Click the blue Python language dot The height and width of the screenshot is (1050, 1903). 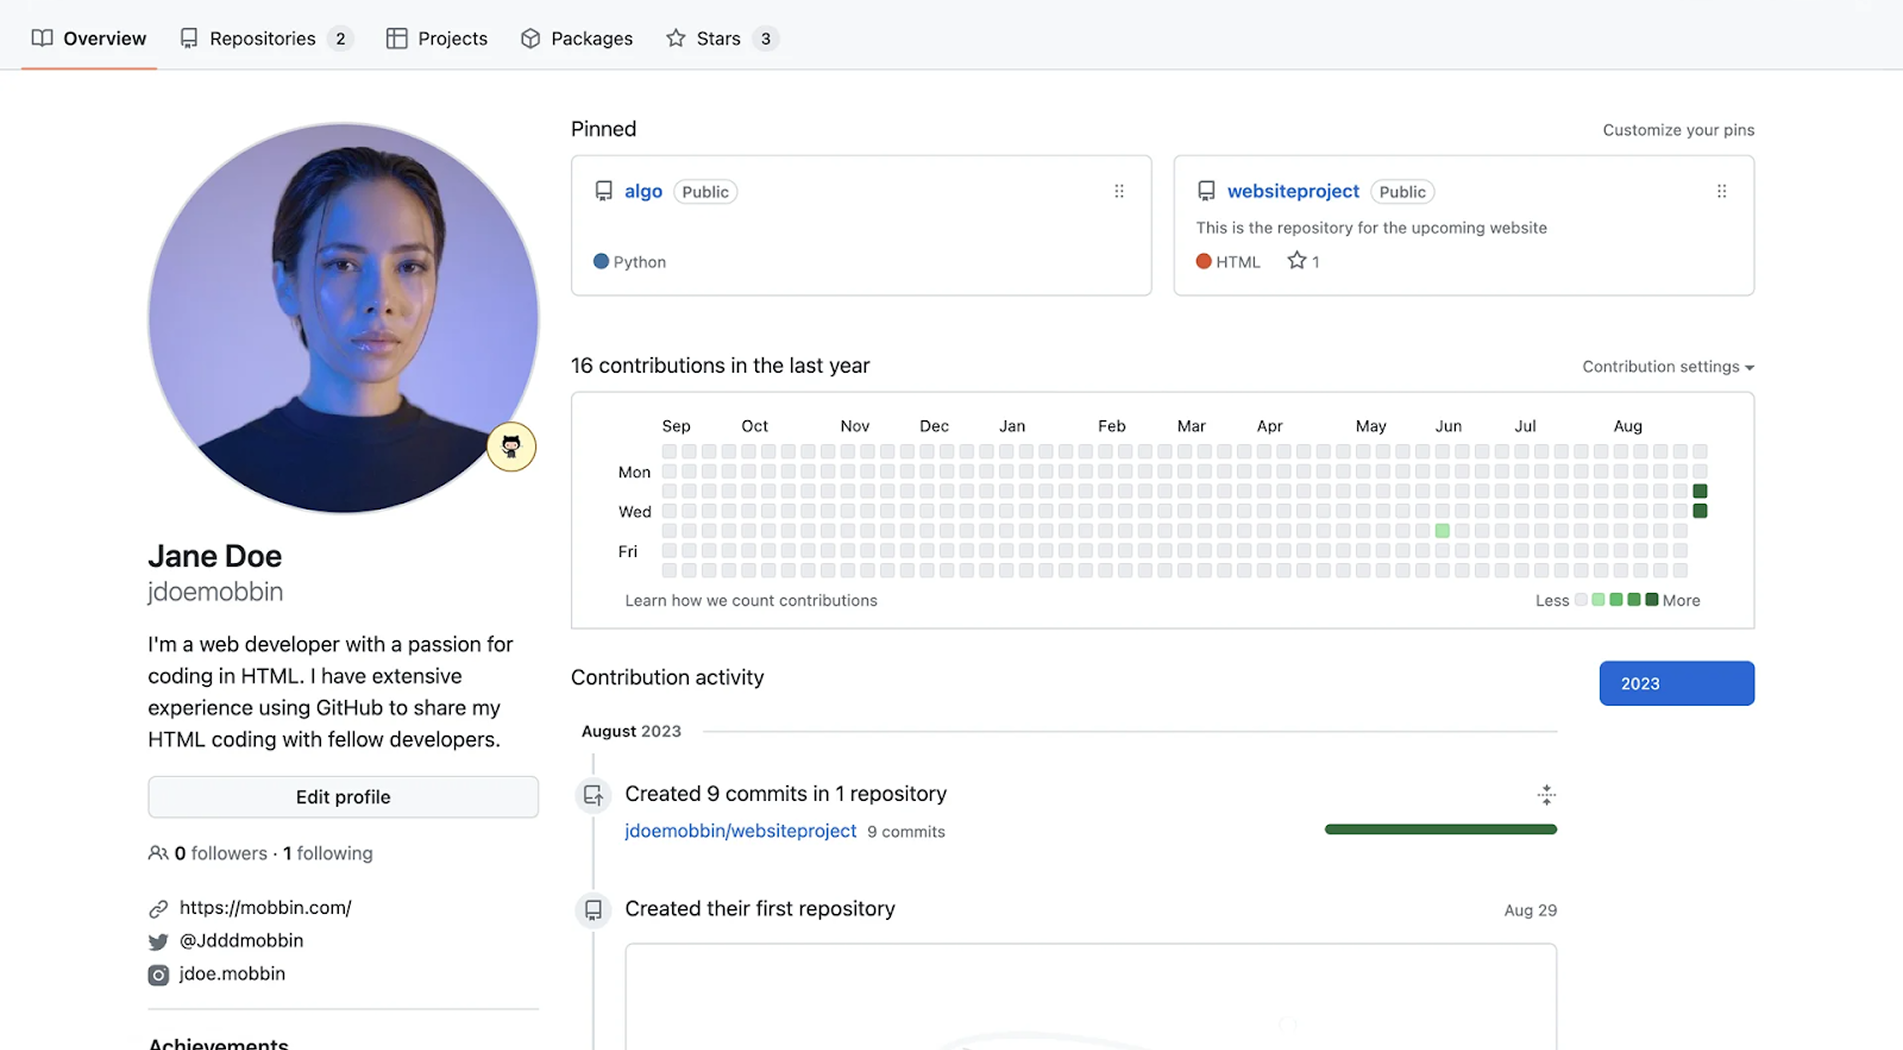(x=601, y=261)
